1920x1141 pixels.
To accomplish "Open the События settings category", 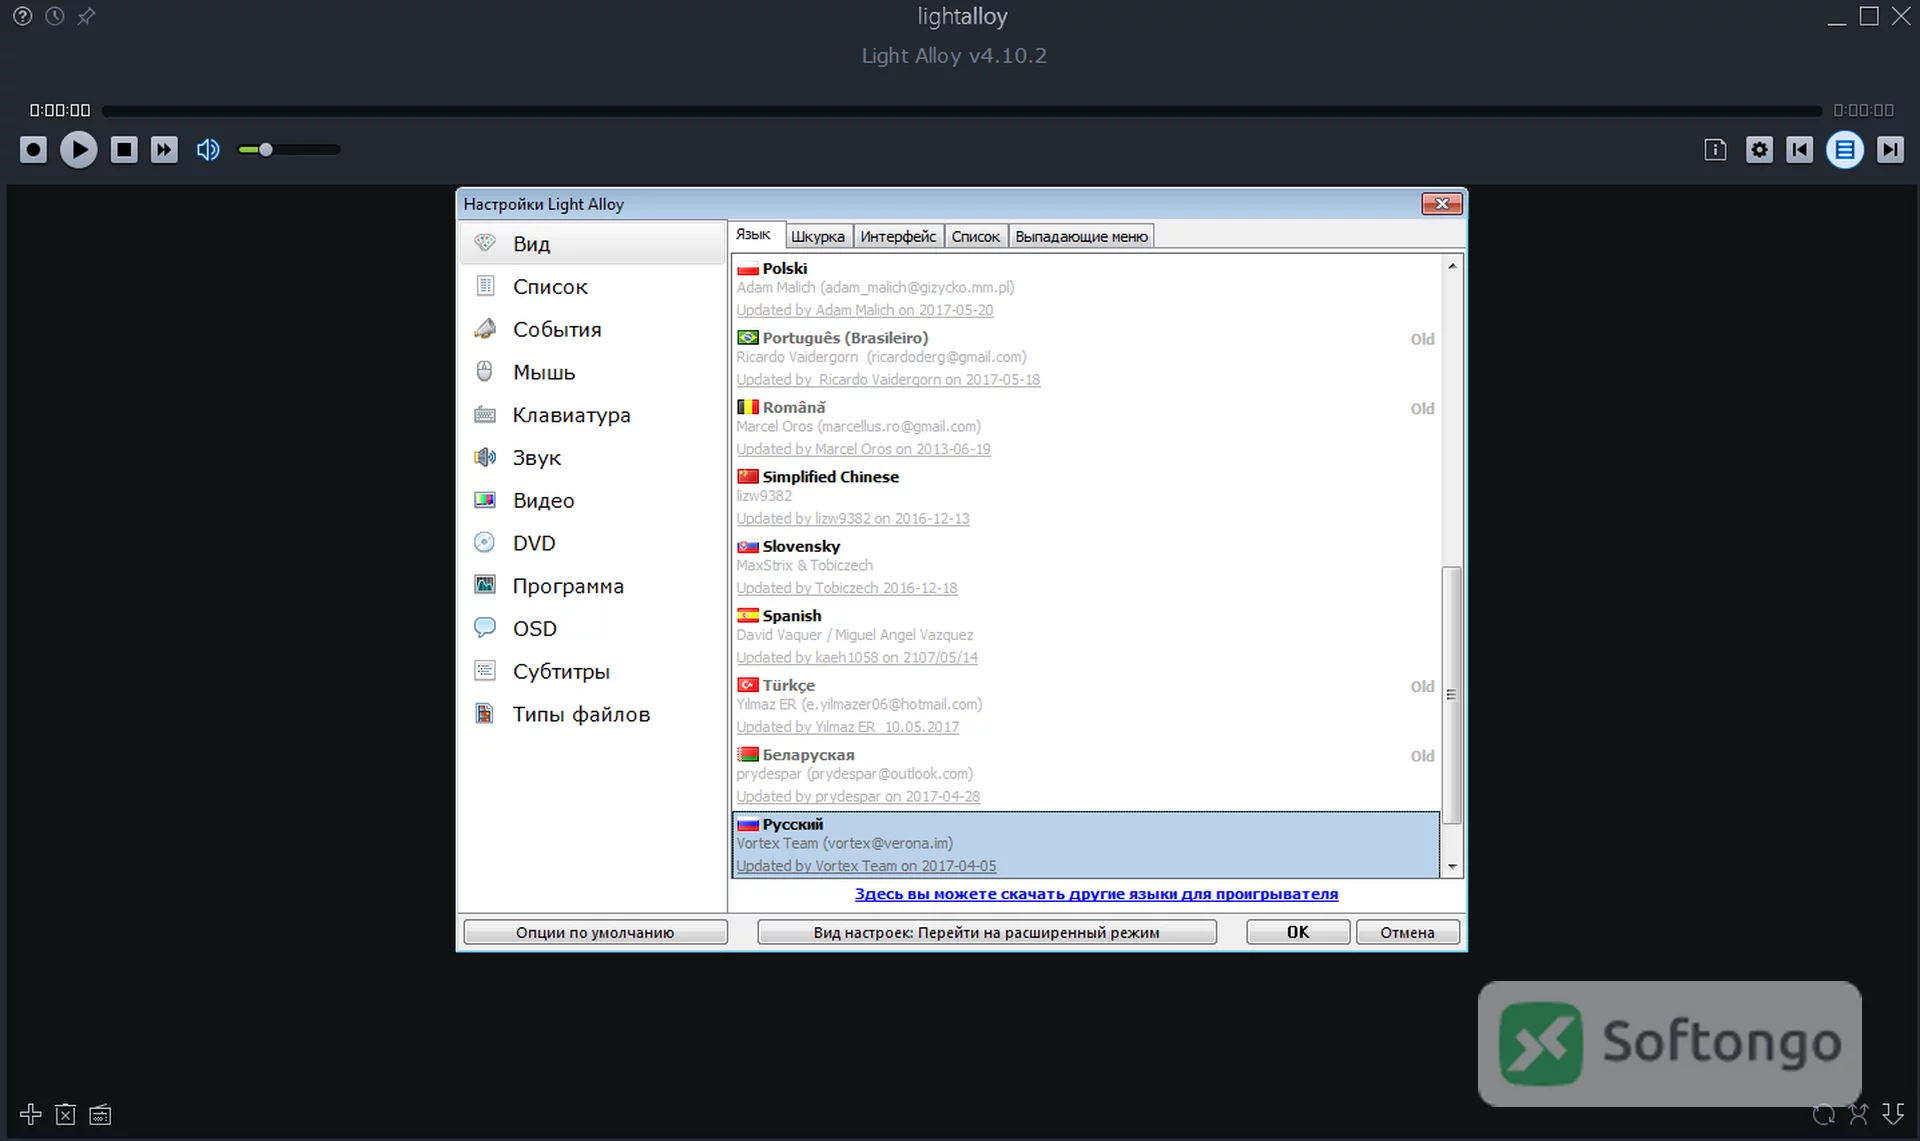I will pos(592,330).
